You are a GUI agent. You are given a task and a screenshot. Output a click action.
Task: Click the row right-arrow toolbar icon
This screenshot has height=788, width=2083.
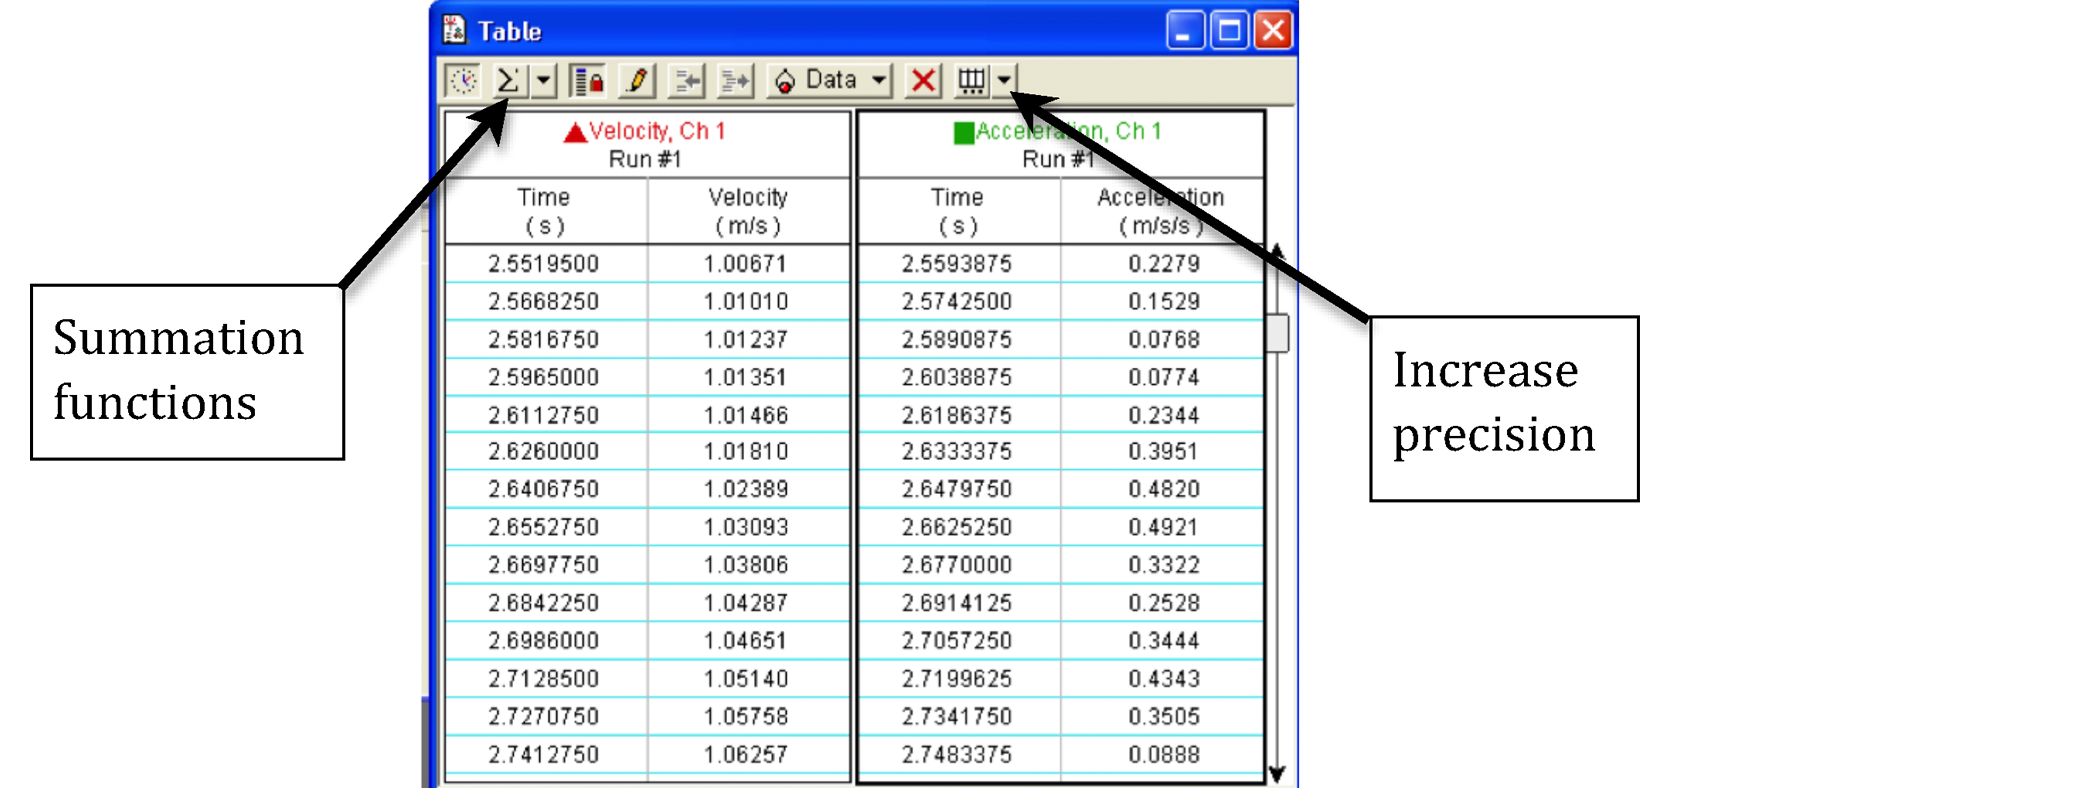pyautogui.click(x=735, y=81)
